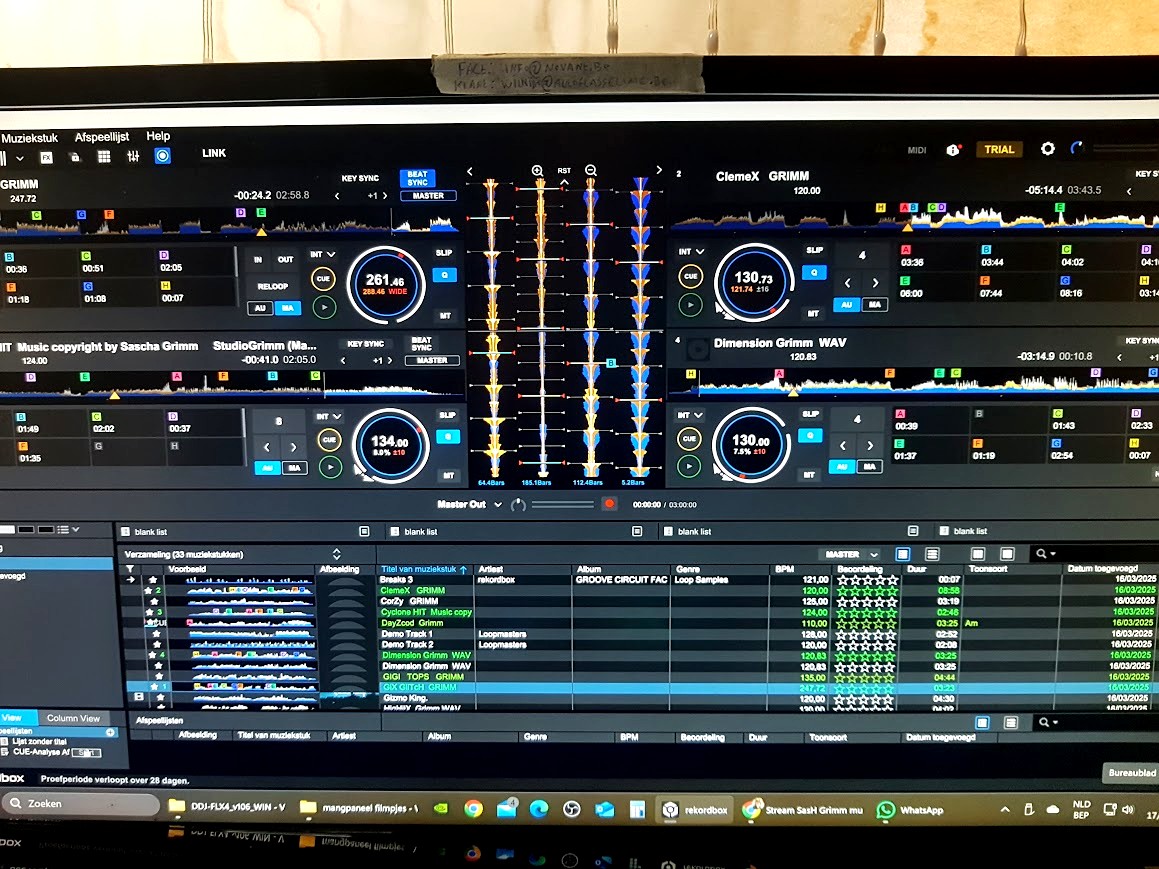Trigger hot cue C 00:51 pad

tap(118, 262)
